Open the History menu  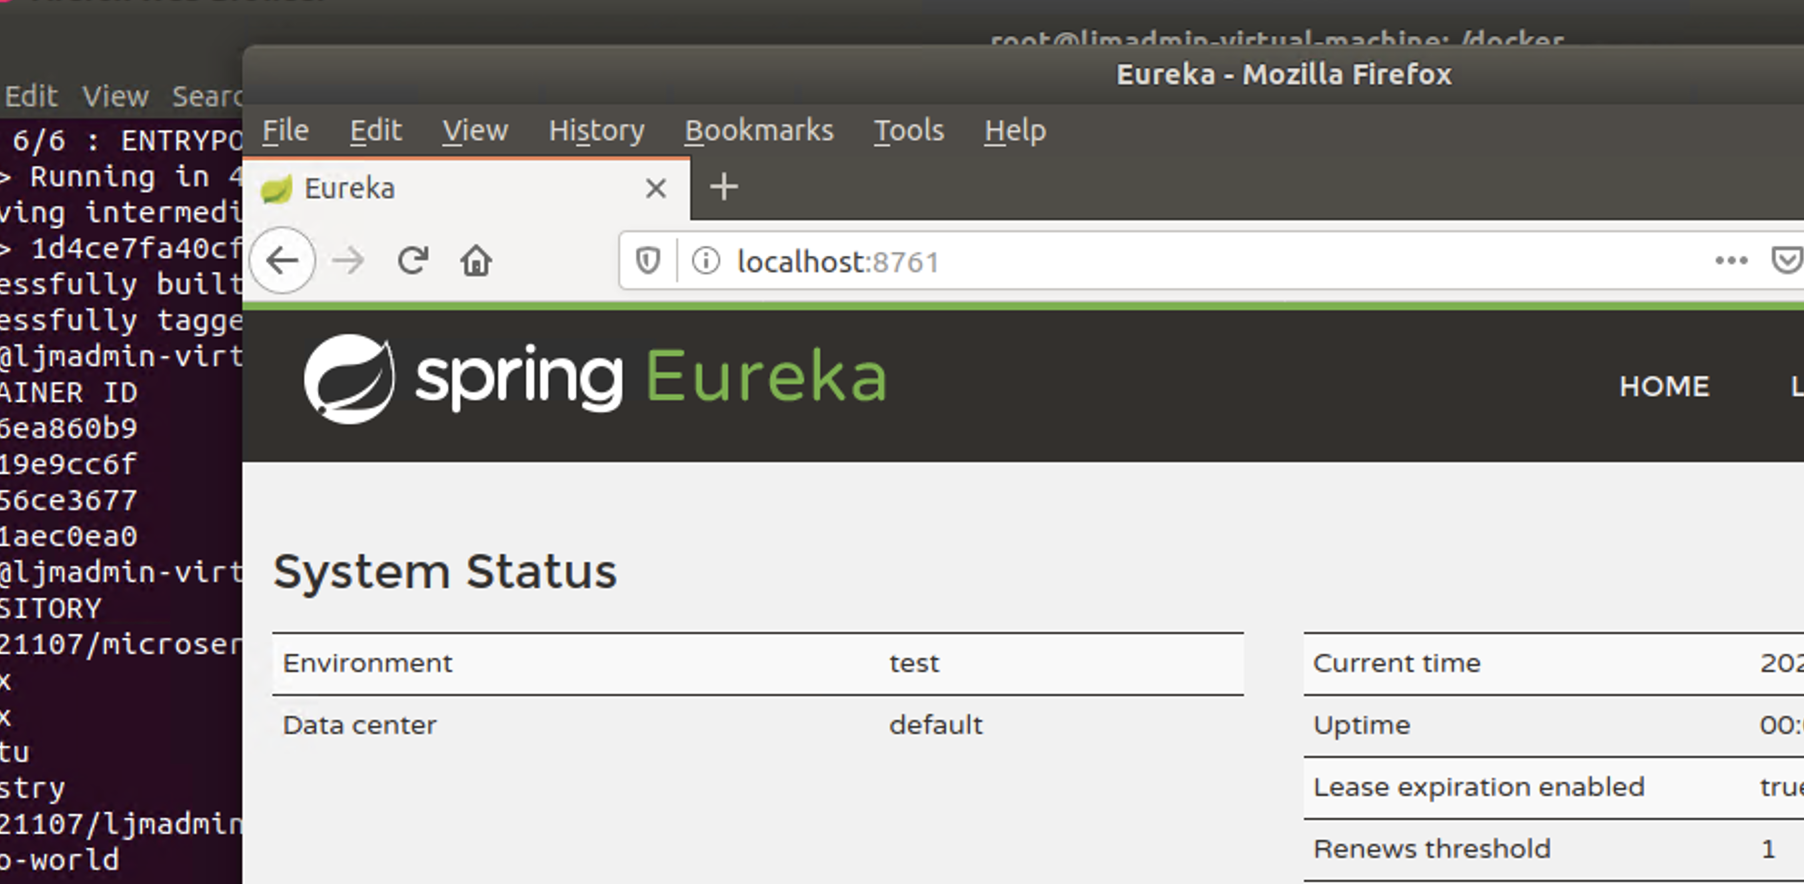[x=596, y=130]
